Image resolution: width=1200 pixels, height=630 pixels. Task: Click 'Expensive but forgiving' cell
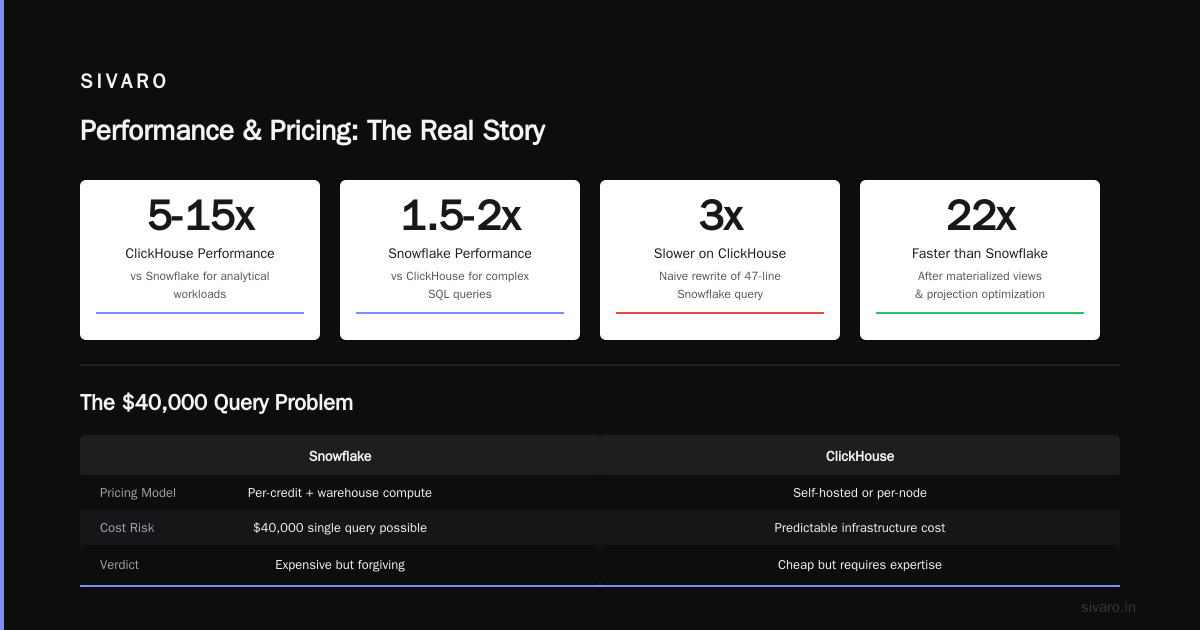point(340,565)
